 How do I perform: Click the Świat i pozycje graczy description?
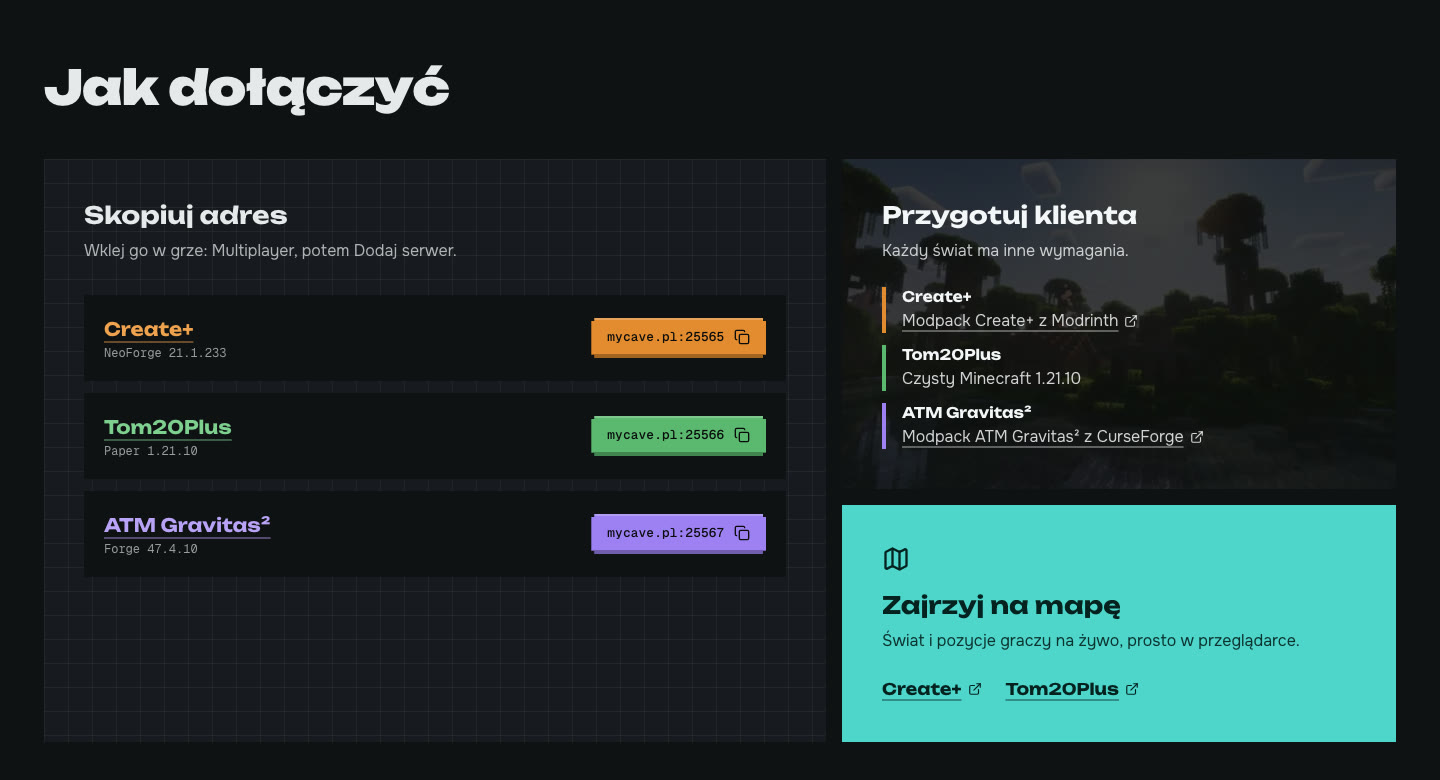pos(1091,640)
